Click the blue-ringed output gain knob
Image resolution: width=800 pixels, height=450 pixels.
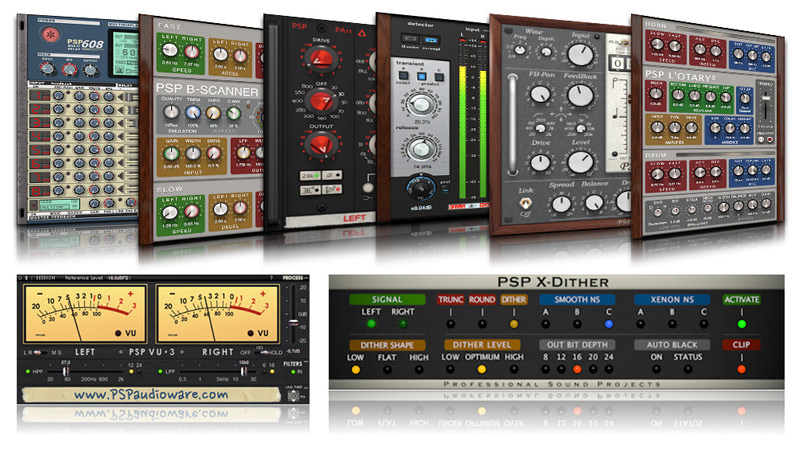click(420, 188)
